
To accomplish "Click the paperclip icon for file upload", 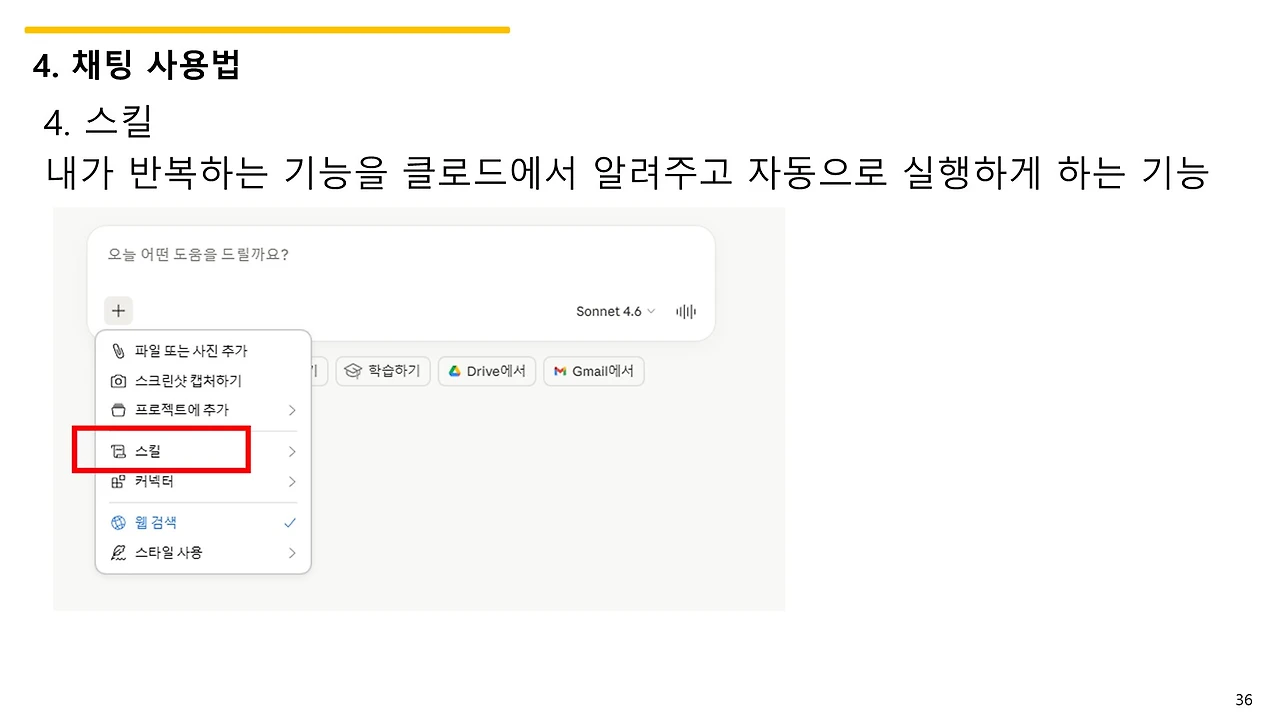I will [118, 351].
